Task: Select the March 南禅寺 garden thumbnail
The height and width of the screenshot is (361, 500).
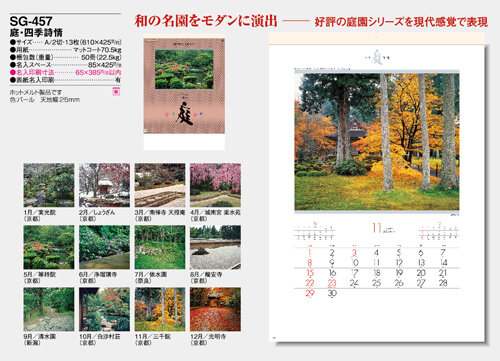Action: coord(160,185)
